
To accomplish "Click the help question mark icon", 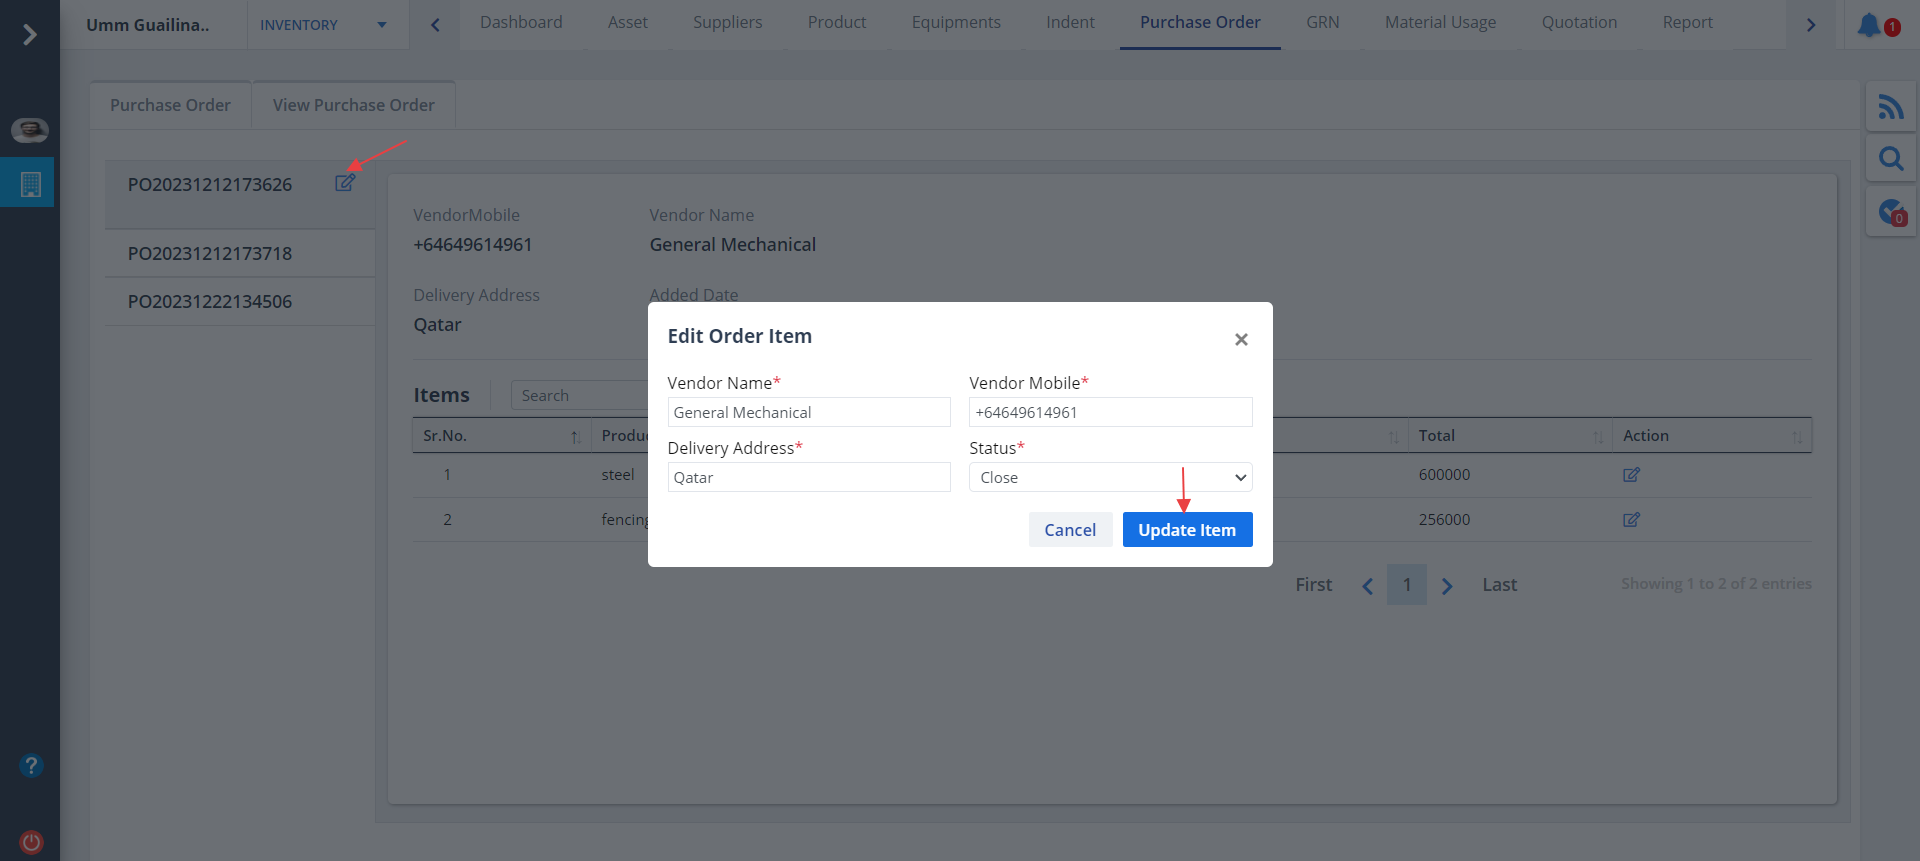I will (31, 766).
